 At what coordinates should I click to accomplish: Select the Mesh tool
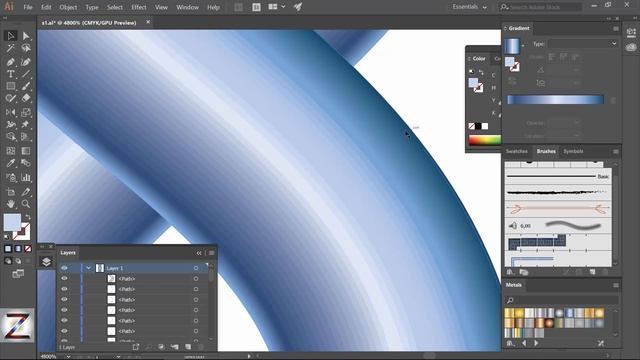[x=11, y=151]
